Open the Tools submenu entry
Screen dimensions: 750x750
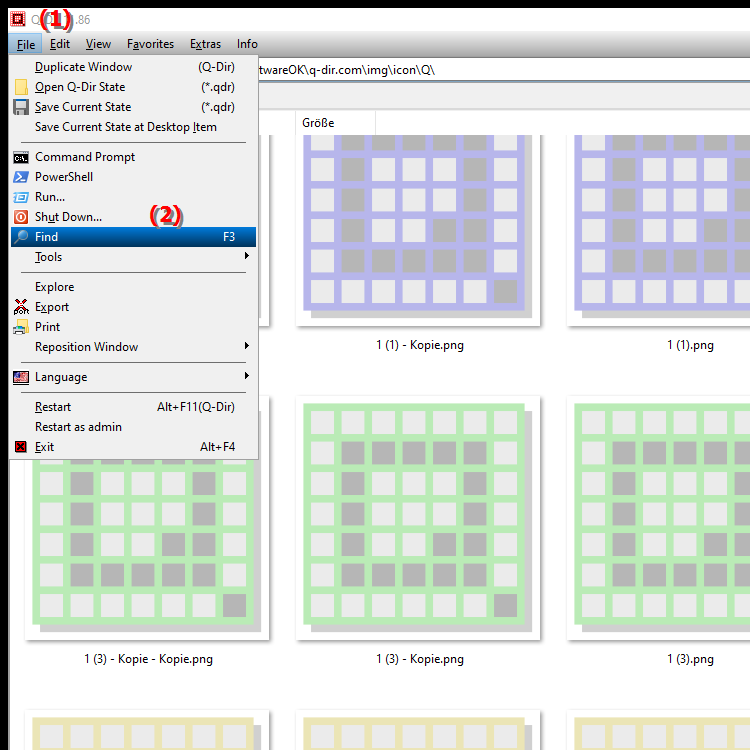pos(133,257)
